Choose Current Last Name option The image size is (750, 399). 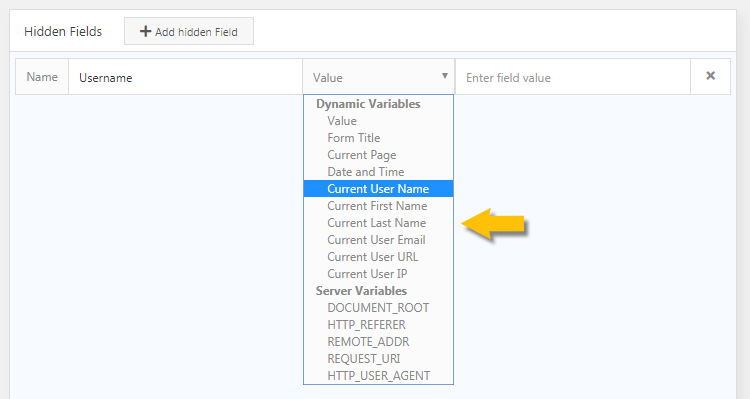[x=378, y=223]
